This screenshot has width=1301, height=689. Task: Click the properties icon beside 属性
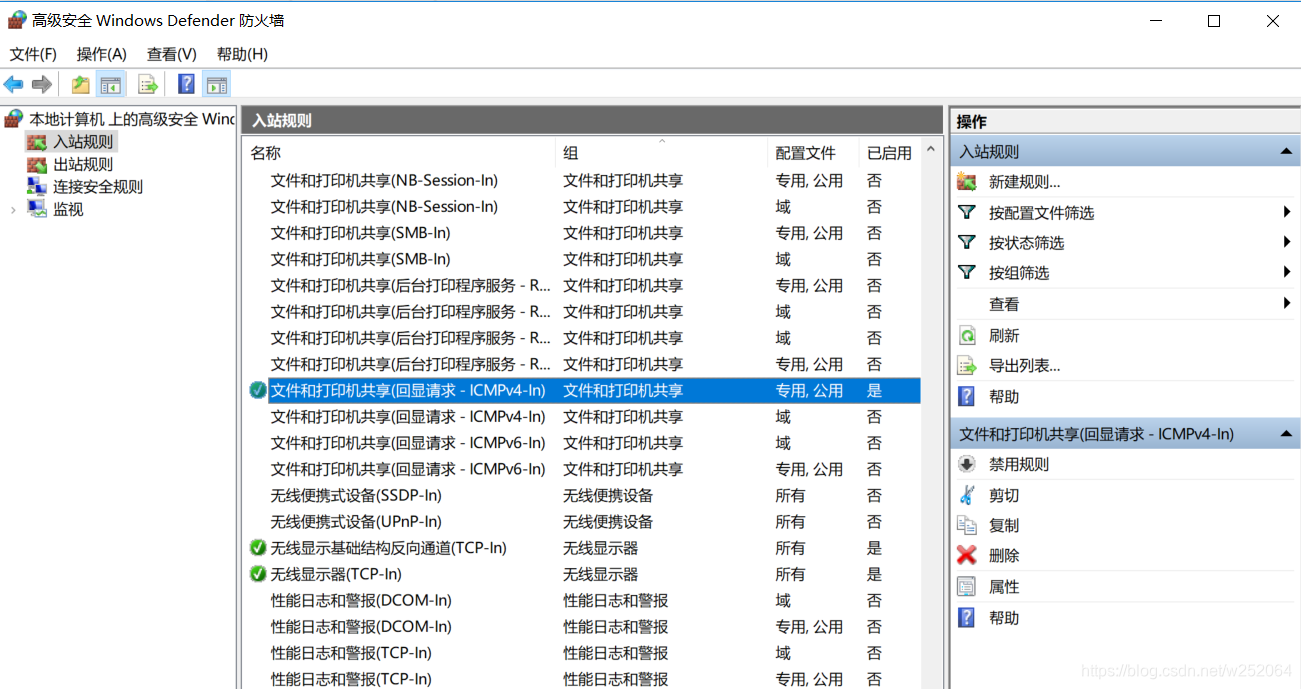[x=967, y=586]
